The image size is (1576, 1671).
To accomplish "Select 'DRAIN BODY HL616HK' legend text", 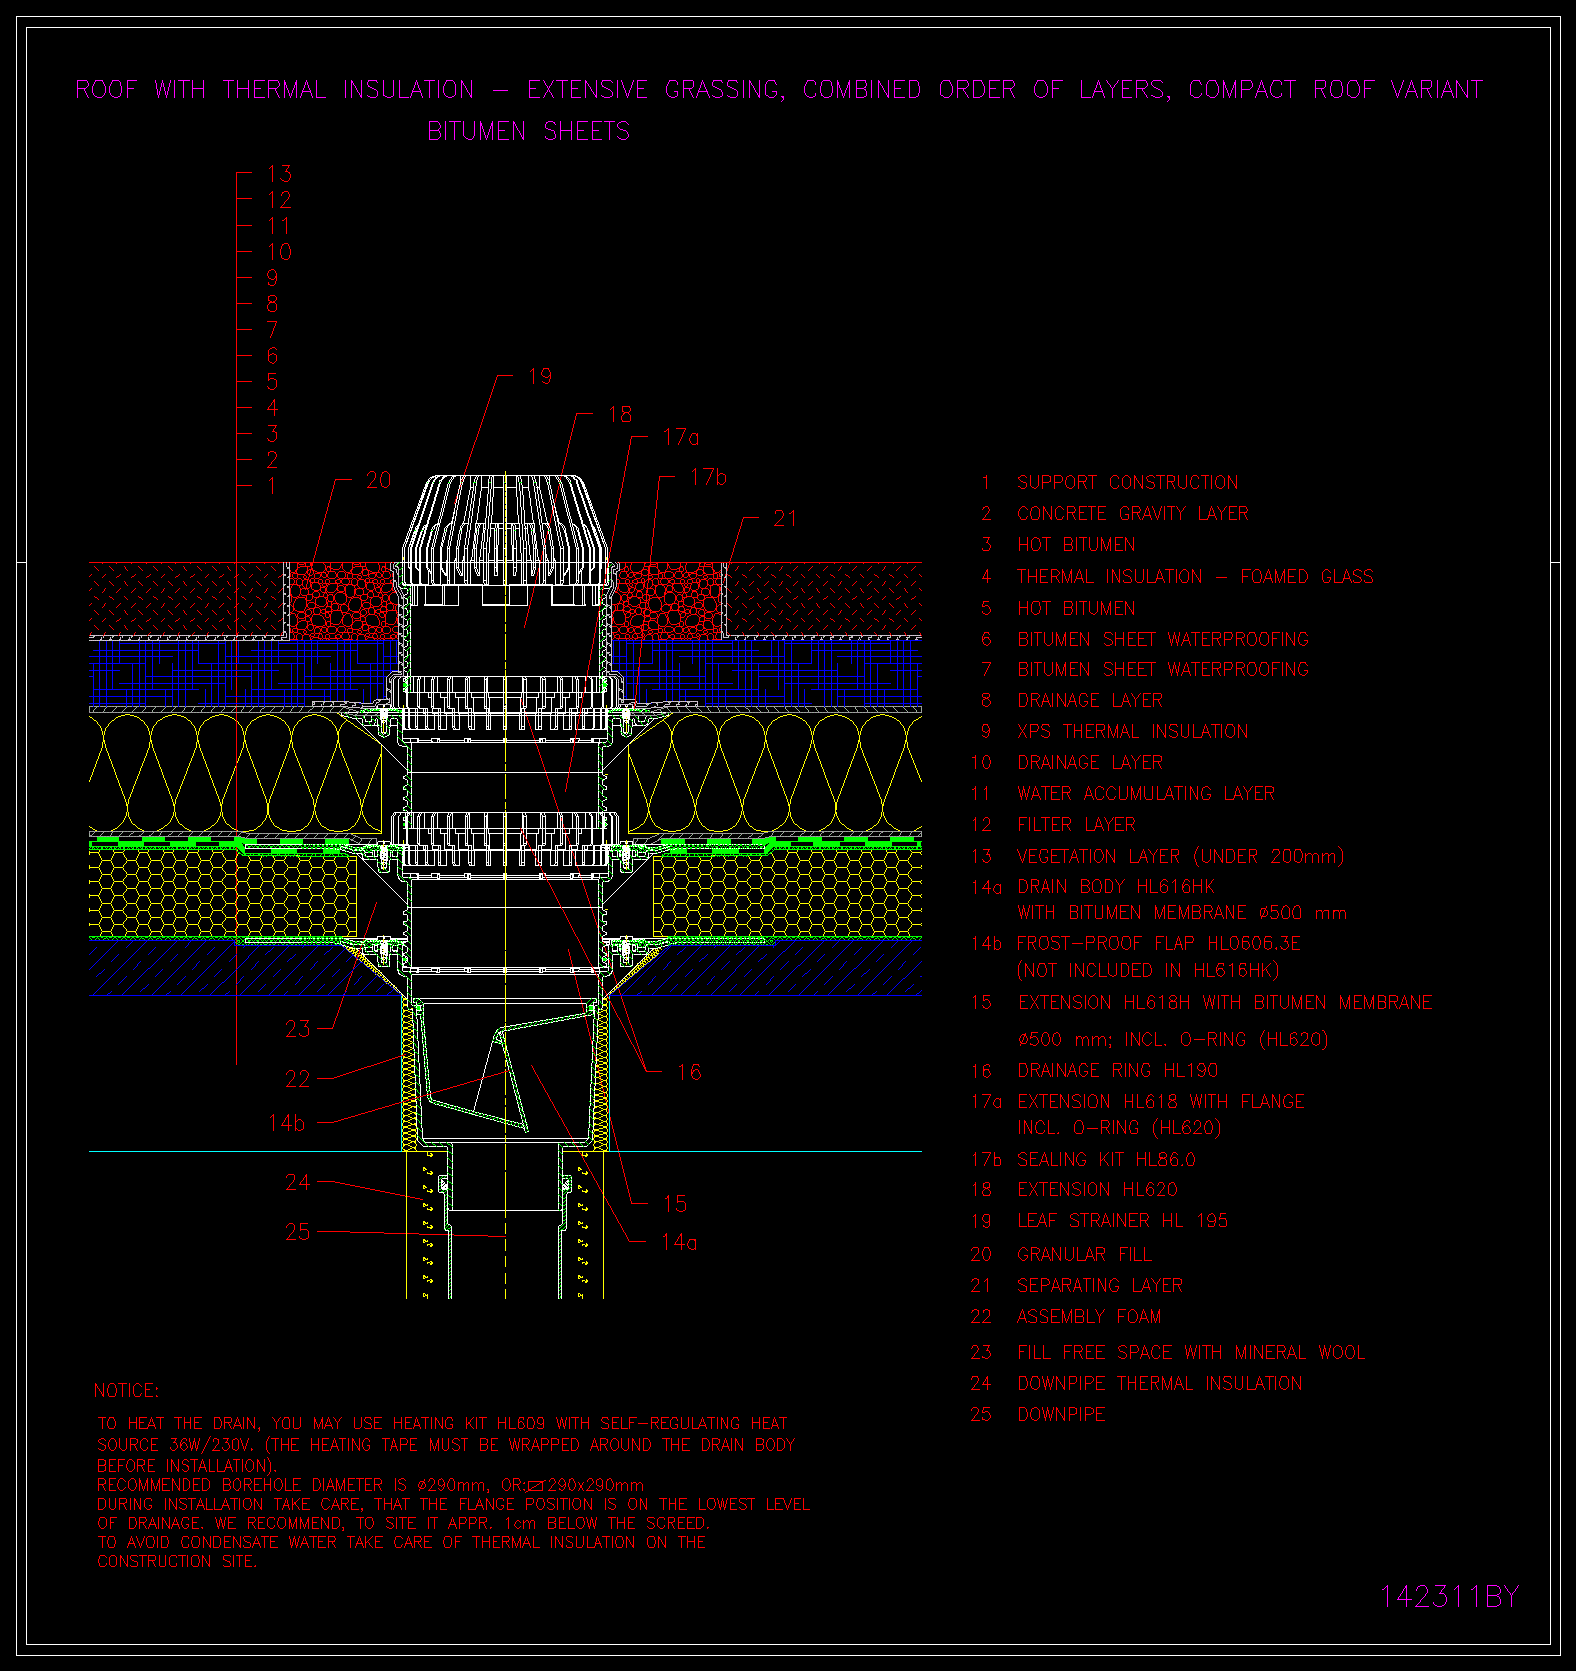I will click(x=1116, y=887).
